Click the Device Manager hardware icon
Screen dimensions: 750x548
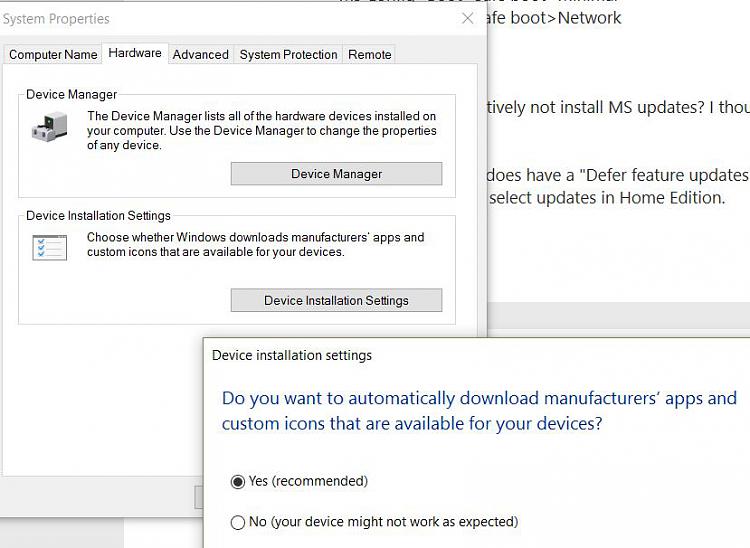click(x=49, y=127)
